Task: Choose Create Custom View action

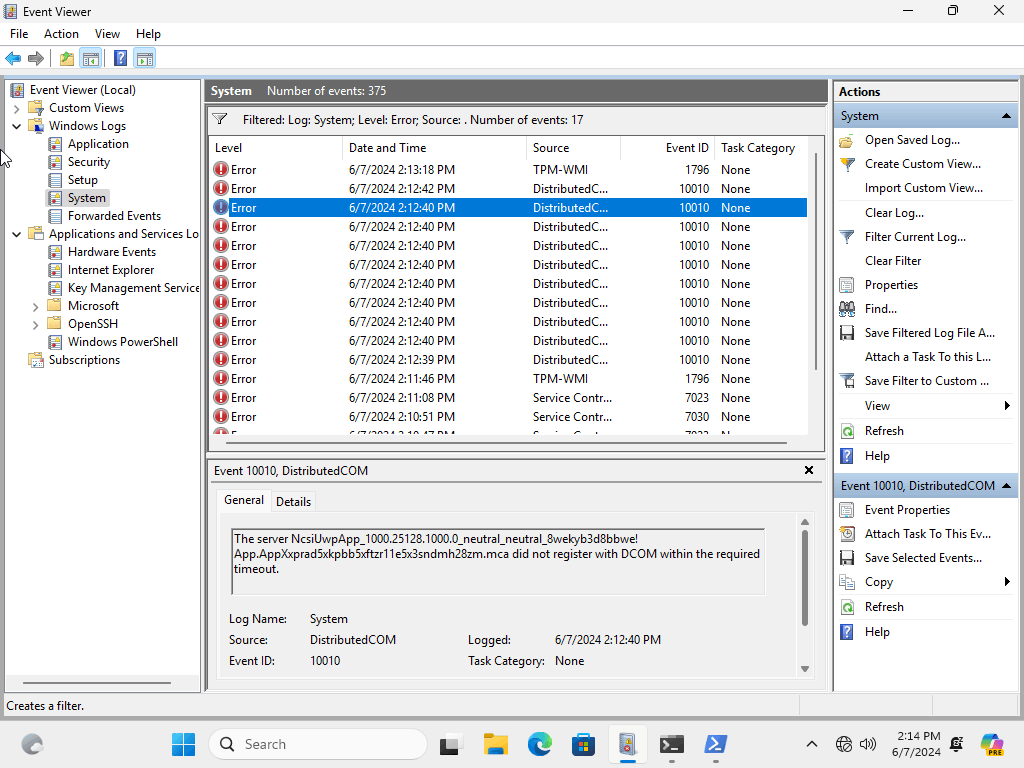Action: tap(923, 164)
